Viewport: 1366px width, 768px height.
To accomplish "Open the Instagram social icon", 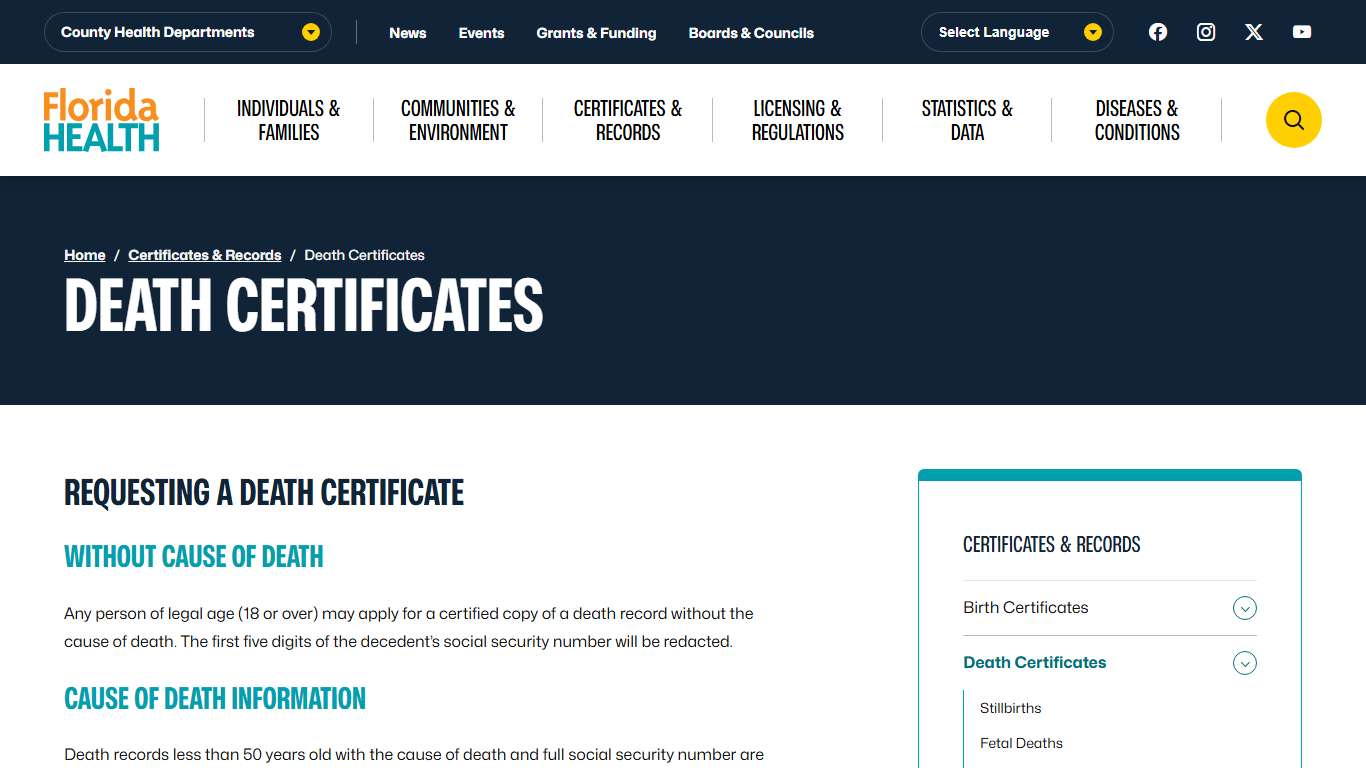I will coord(1205,31).
